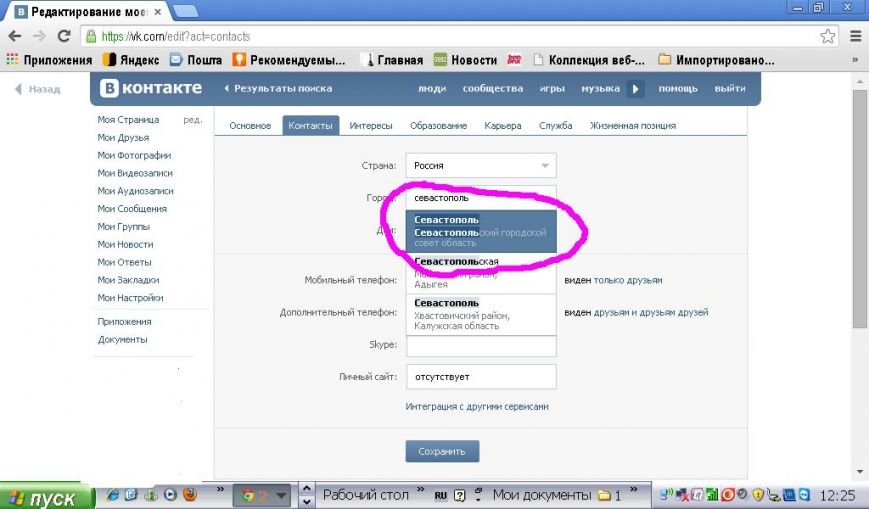Open the Яндекс bookmark
Image resolution: width=869 pixels, height=509 pixels.
131,60
